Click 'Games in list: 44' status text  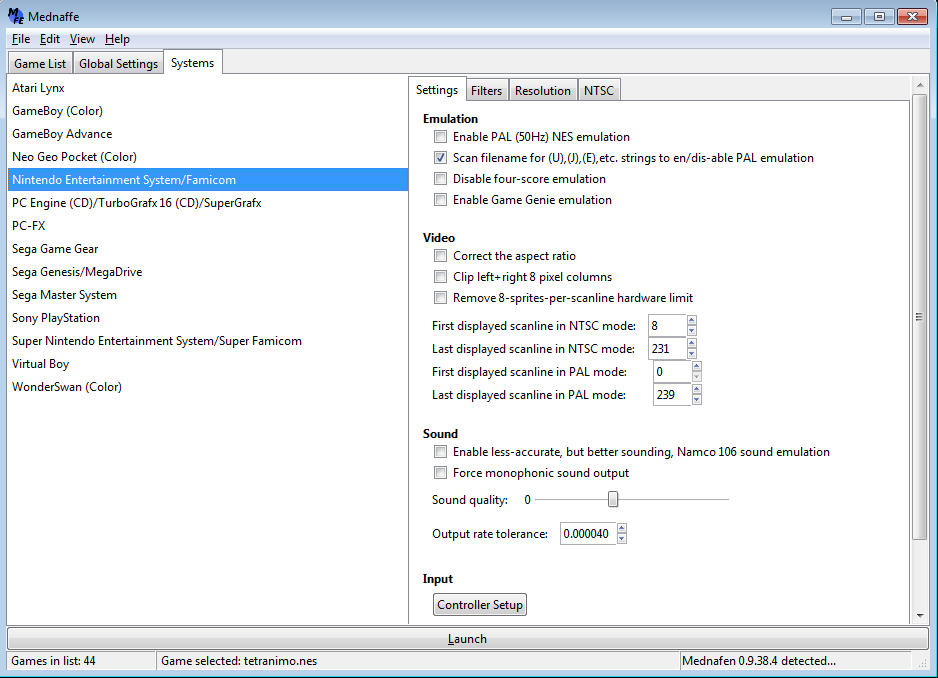pyautogui.click(x=53, y=661)
